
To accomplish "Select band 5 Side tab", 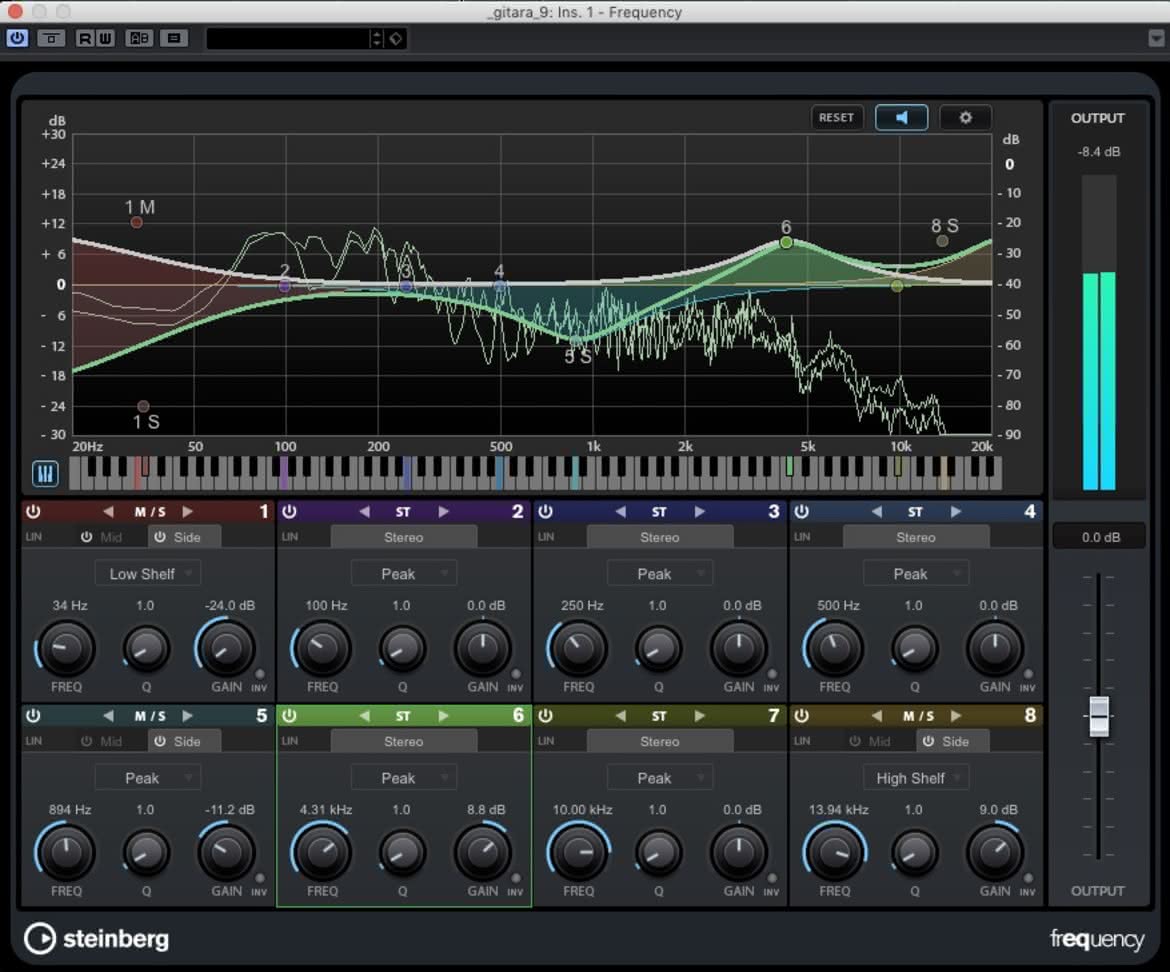I will [184, 741].
